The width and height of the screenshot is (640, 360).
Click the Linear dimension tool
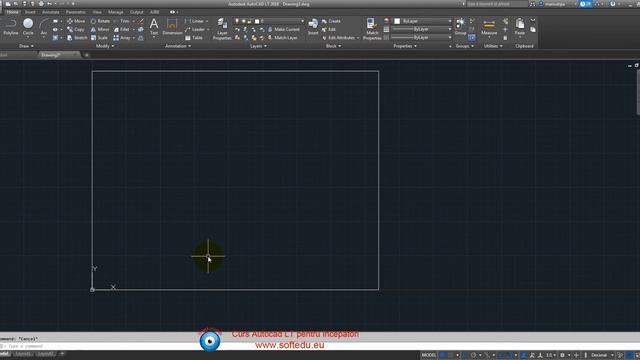[x=195, y=21]
